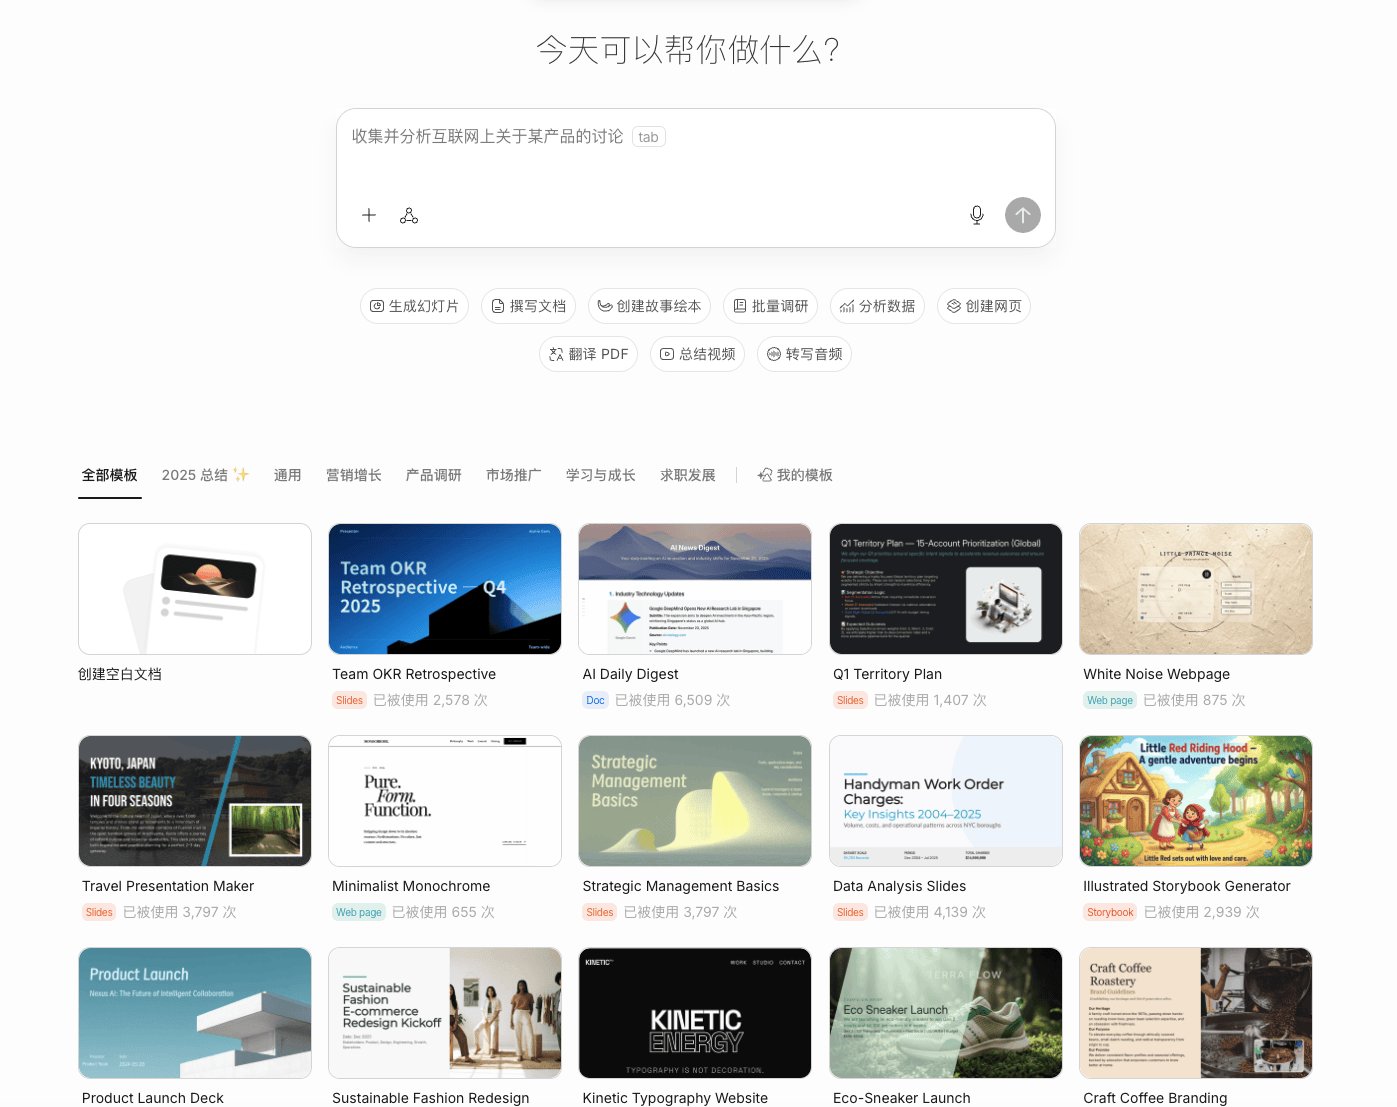Open the Kinetic Typography Website thumbnail

(x=695, y=1013)
